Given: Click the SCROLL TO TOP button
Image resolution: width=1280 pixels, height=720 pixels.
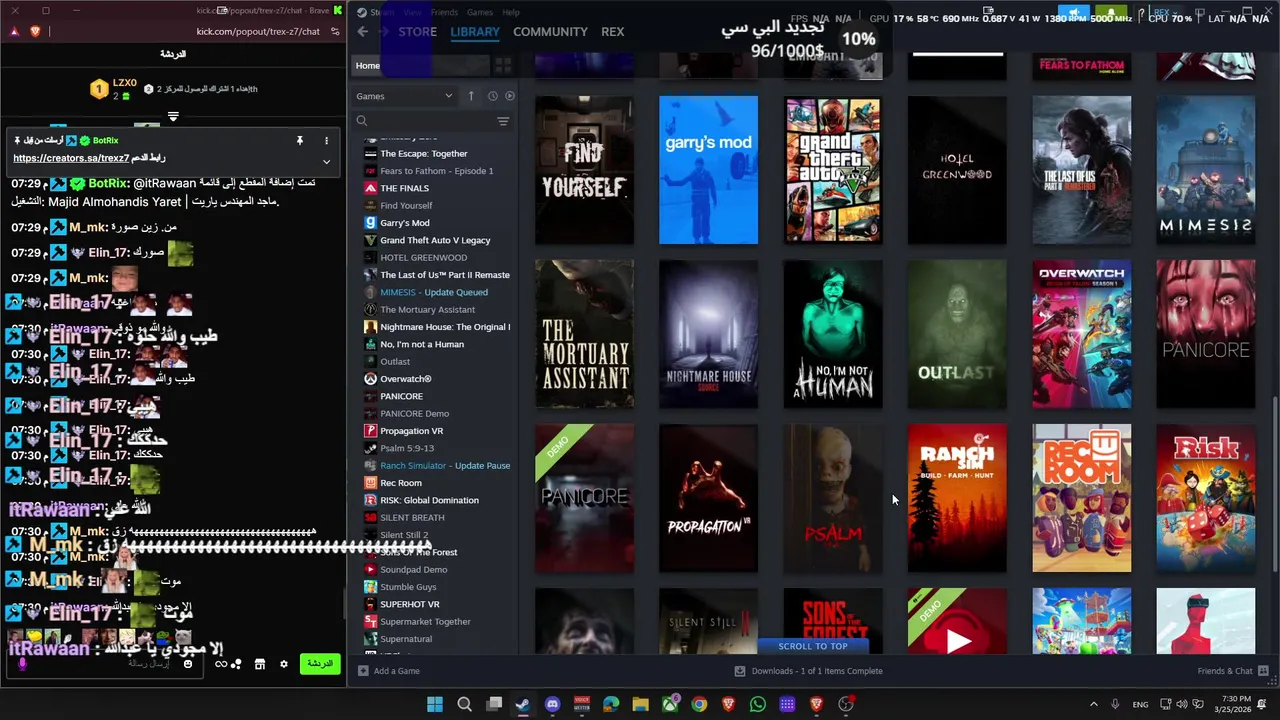Looking at the screenshot, I should click(x=813, y=646).
